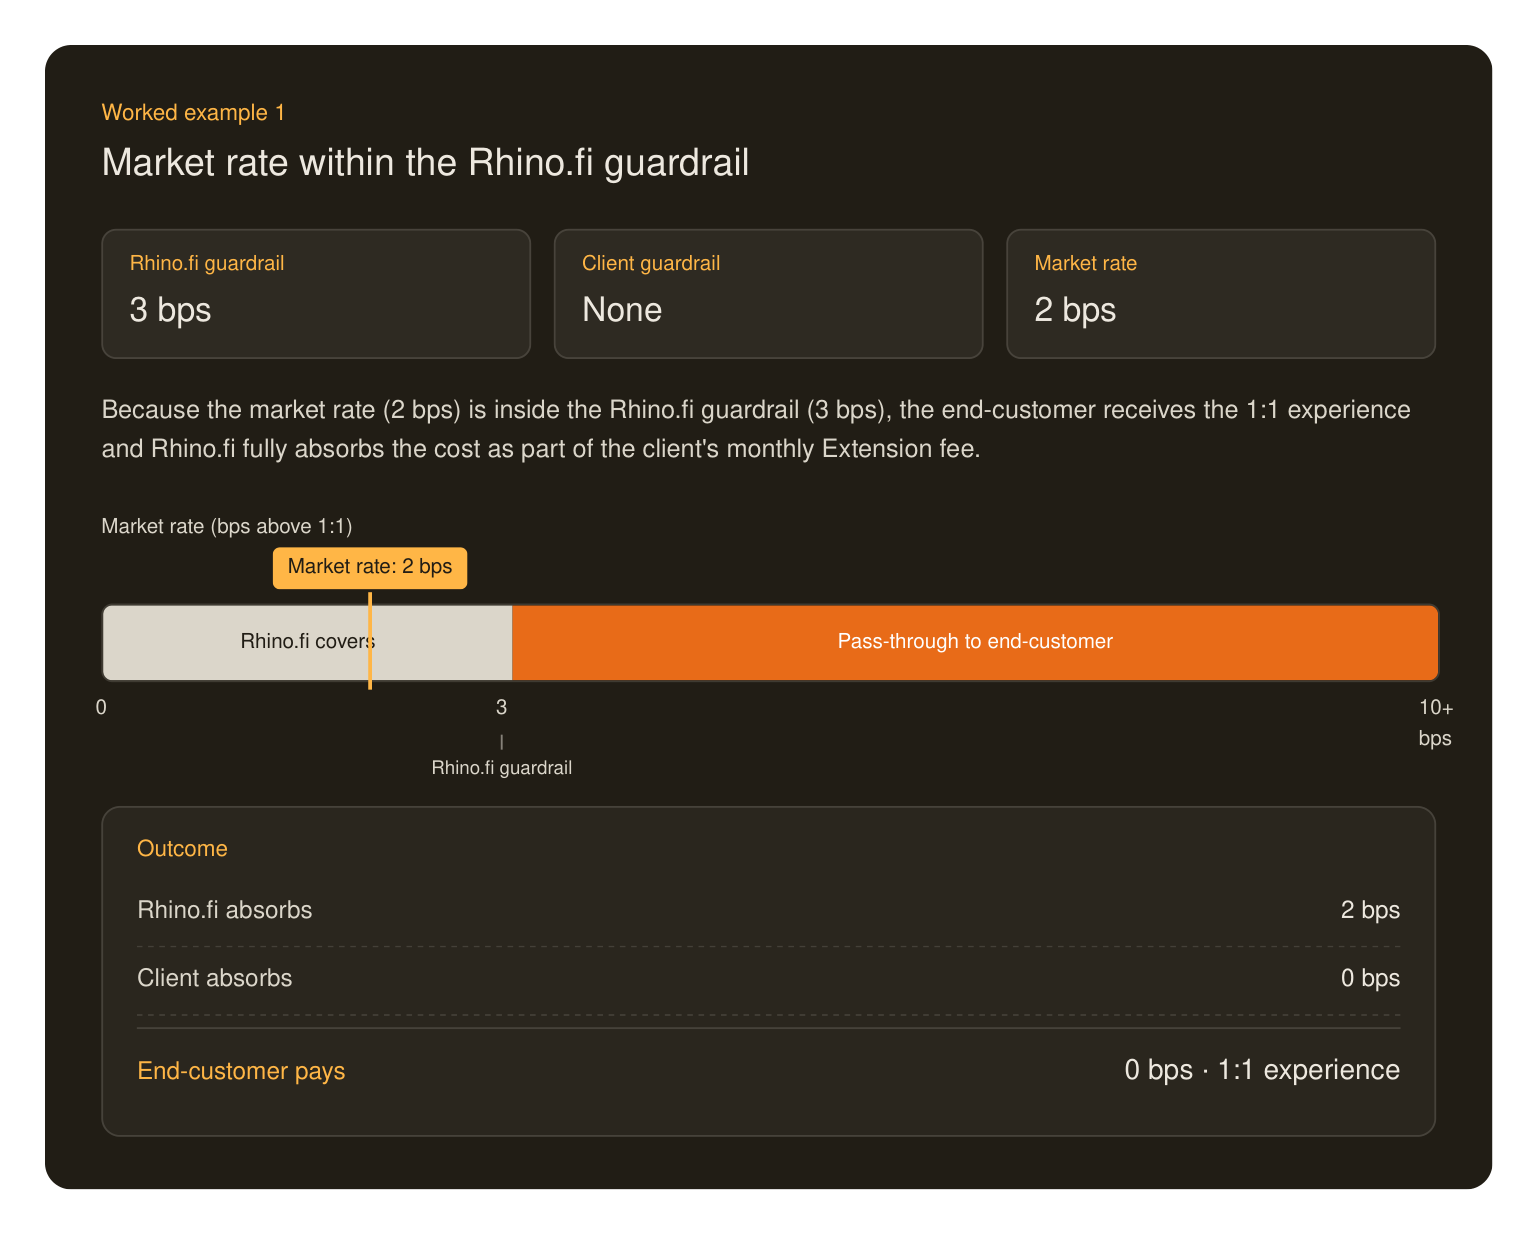The image size is (1538, 1238).
Task: Click the "Market rate (bps above 1:1)" chart label
Action: [x=227, y=526]
